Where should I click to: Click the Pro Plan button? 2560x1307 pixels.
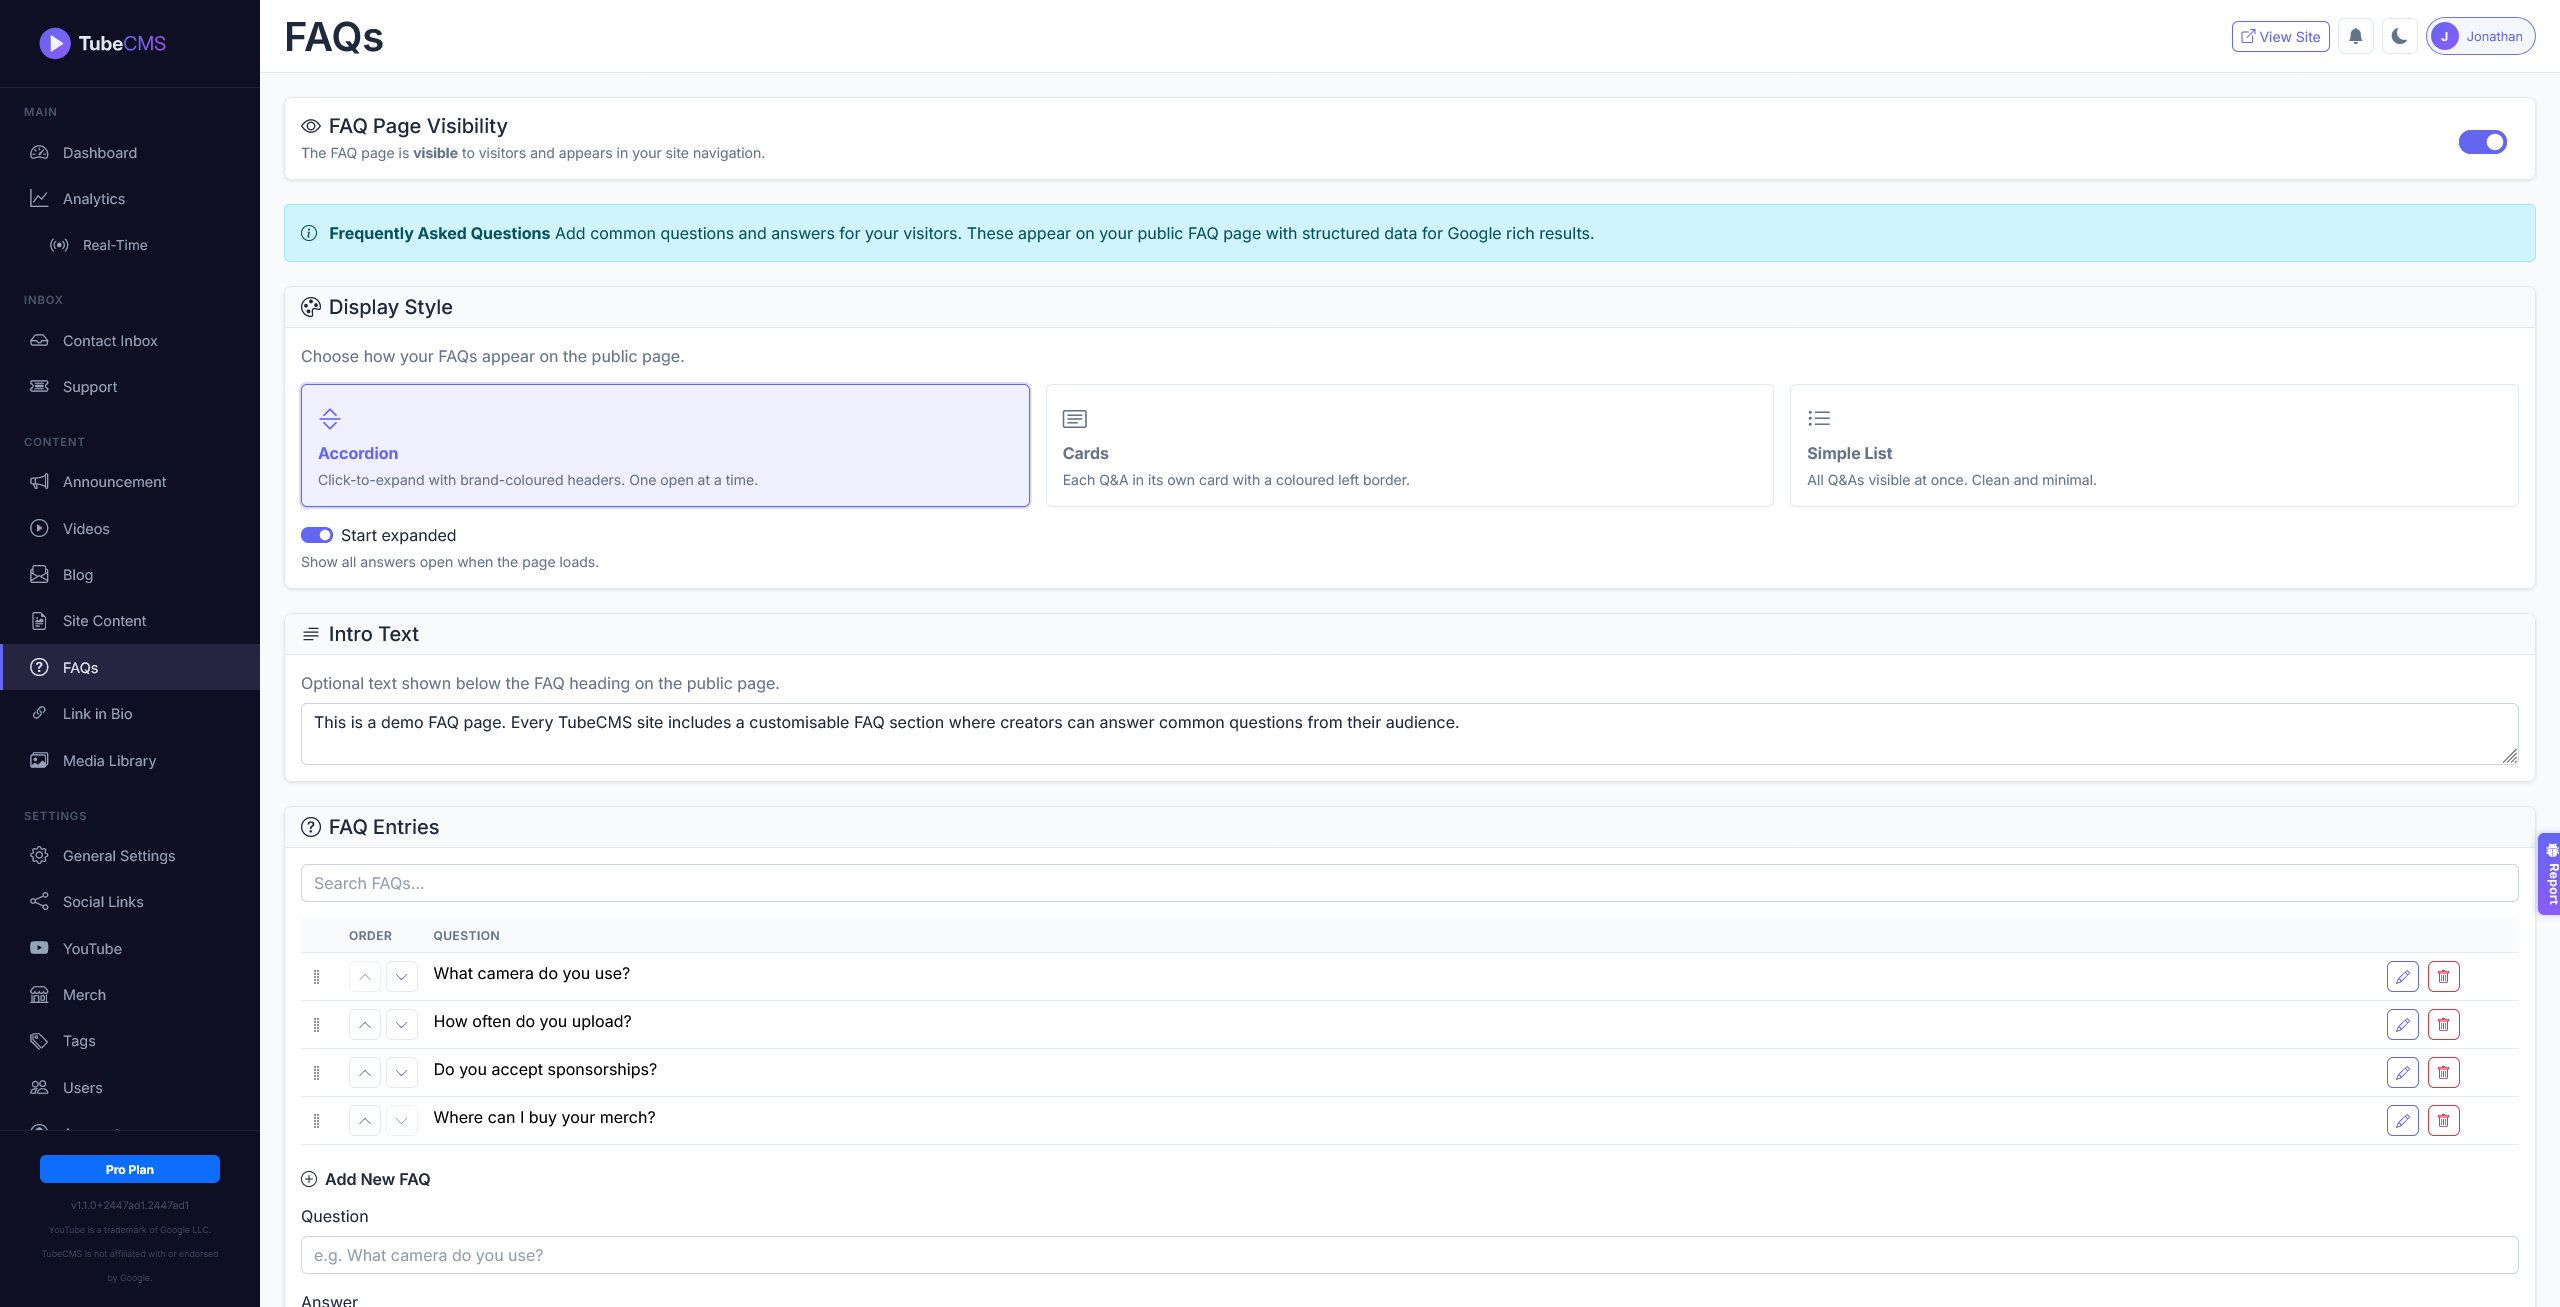(130, 1168)
